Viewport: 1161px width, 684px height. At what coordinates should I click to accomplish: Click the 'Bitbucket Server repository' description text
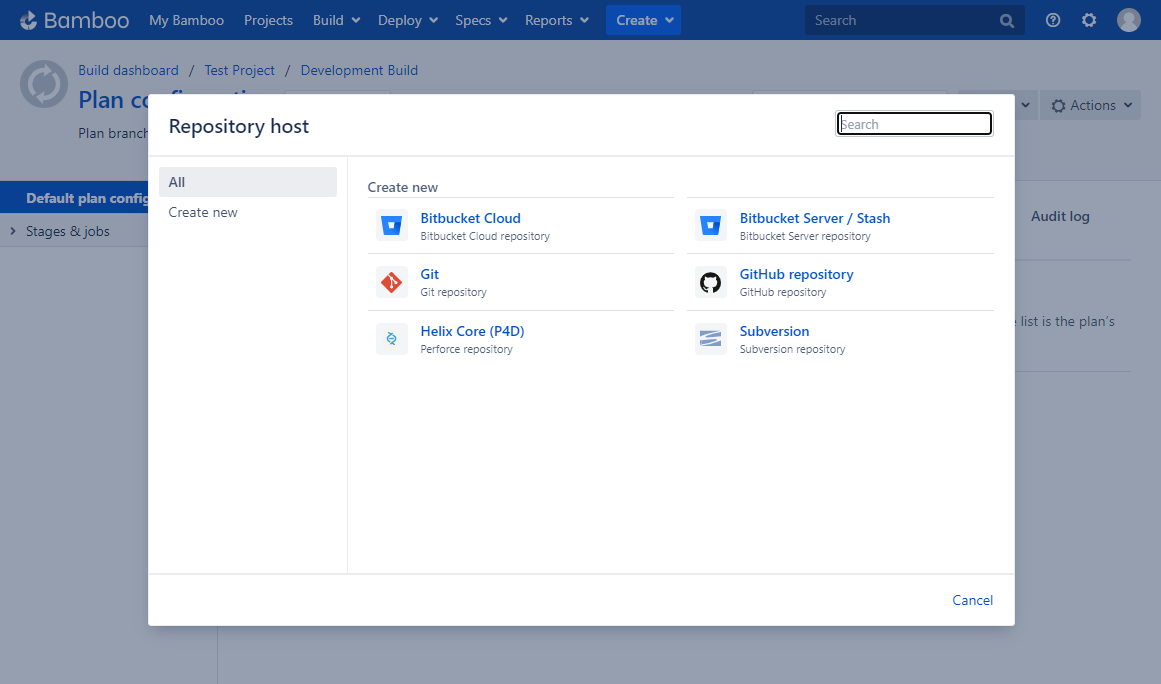805,236
